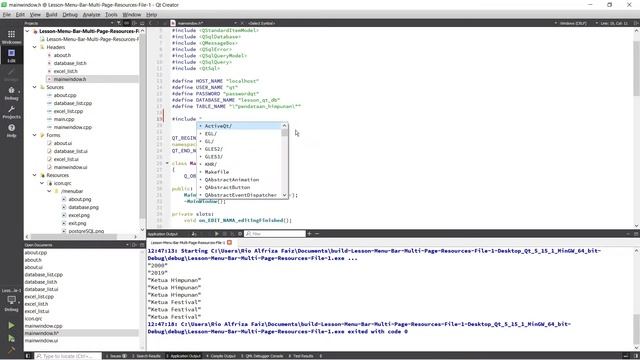Open about.h in Headers tree
Viewport: 640px width, 360px height.
pos(62,55)
